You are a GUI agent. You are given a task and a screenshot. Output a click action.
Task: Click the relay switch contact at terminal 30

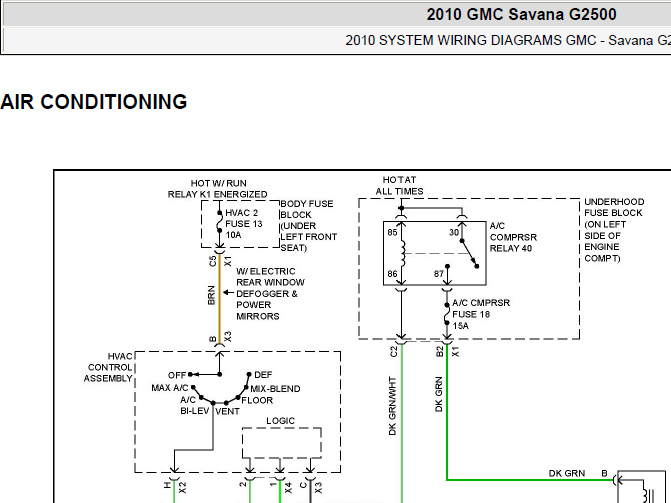[469, 253]
